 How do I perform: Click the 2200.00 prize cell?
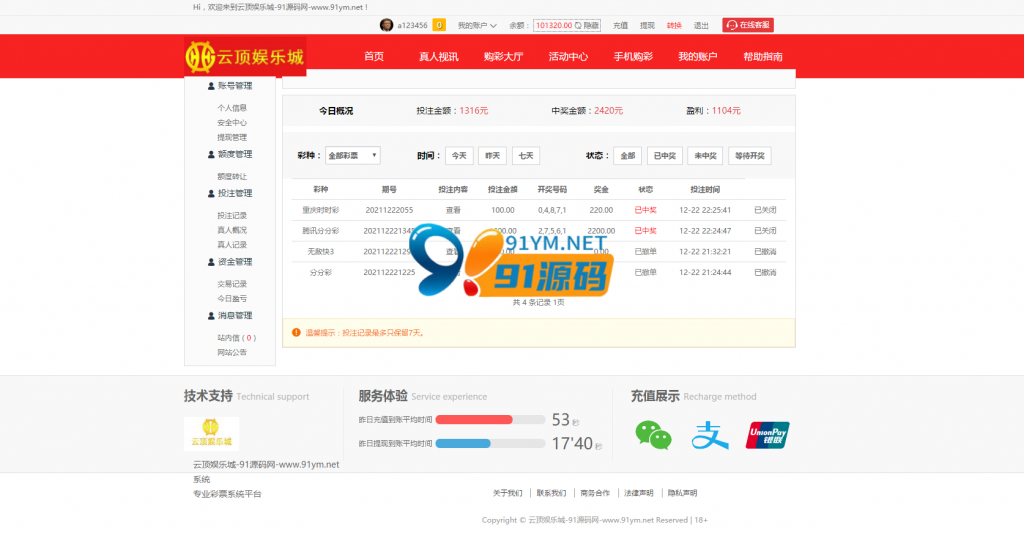coord(601,231)
